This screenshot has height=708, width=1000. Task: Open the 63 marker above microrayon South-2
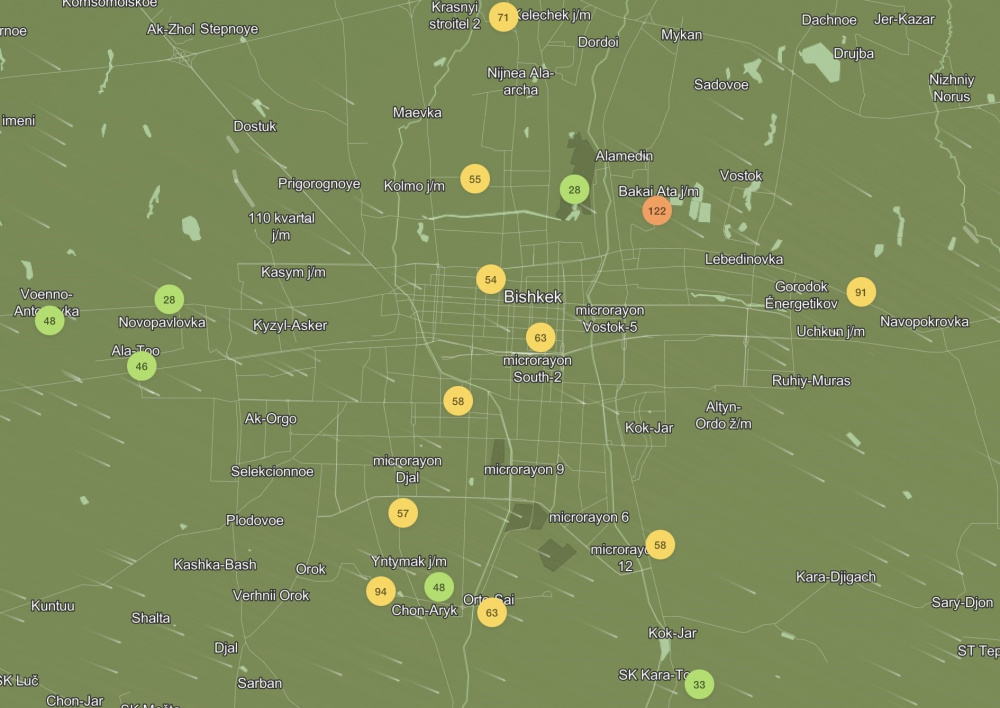(x=540, y=338)
